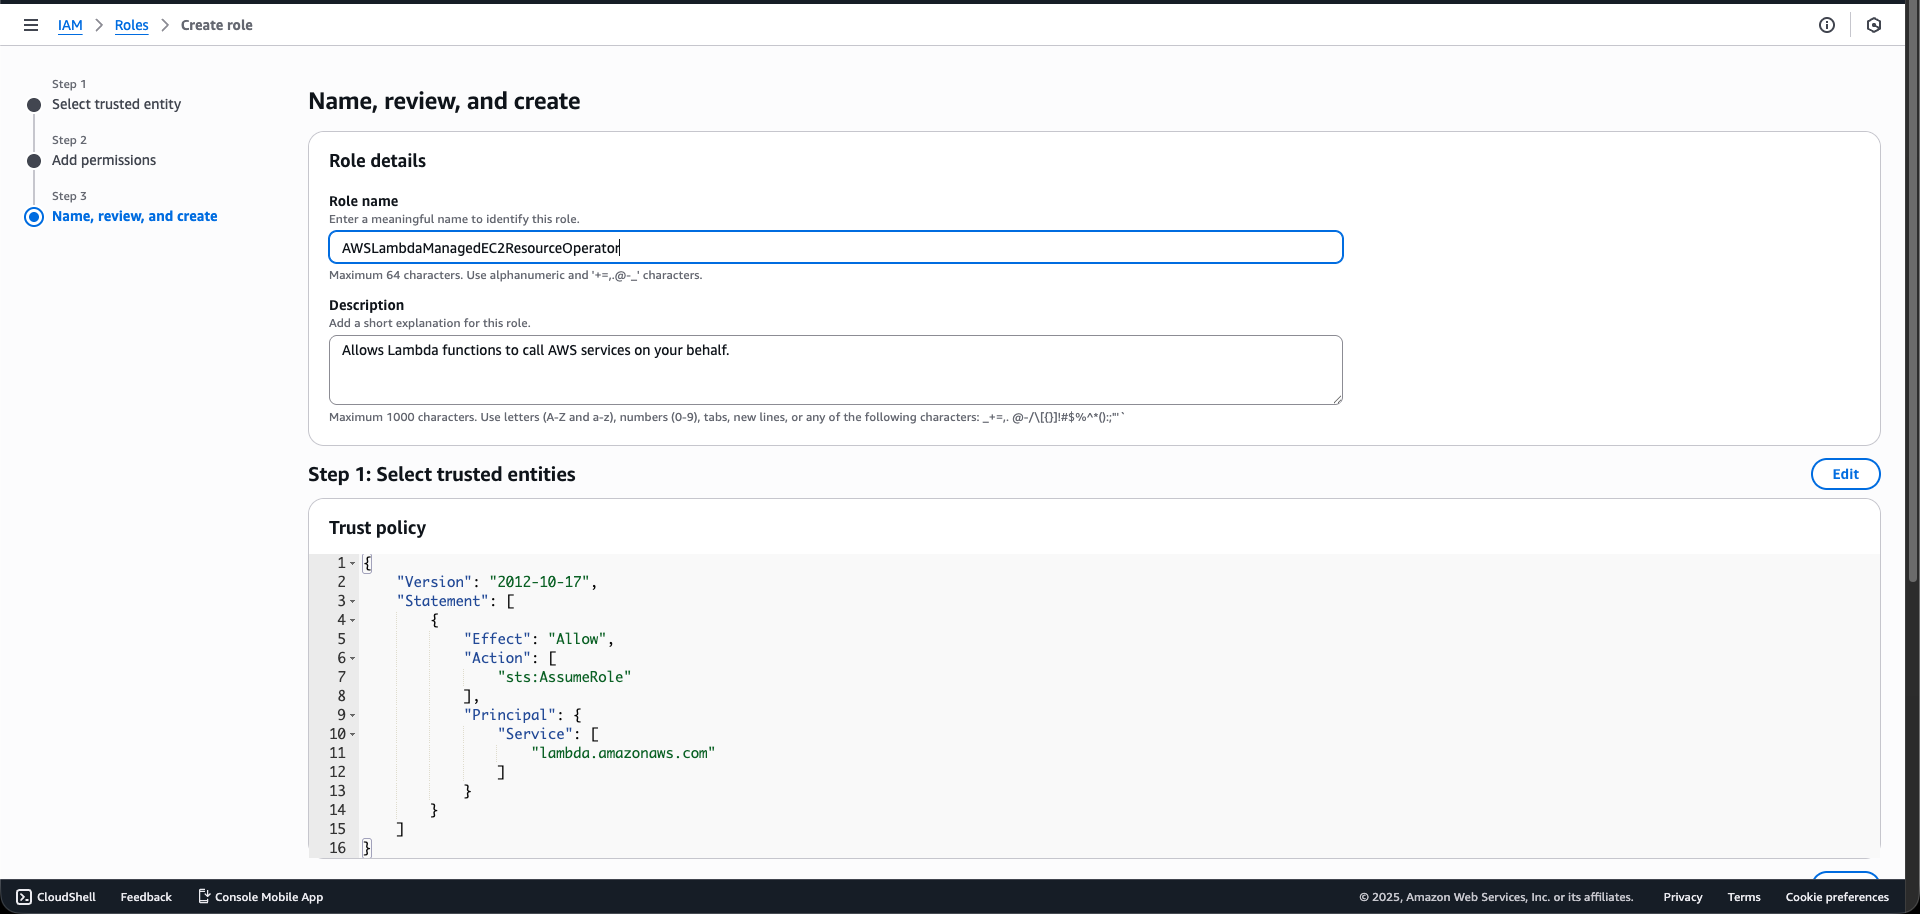1920x914 pixels.
Task: Collapse the Principal block on line 9
Action: pyautogui.click(x=352, y=715)
